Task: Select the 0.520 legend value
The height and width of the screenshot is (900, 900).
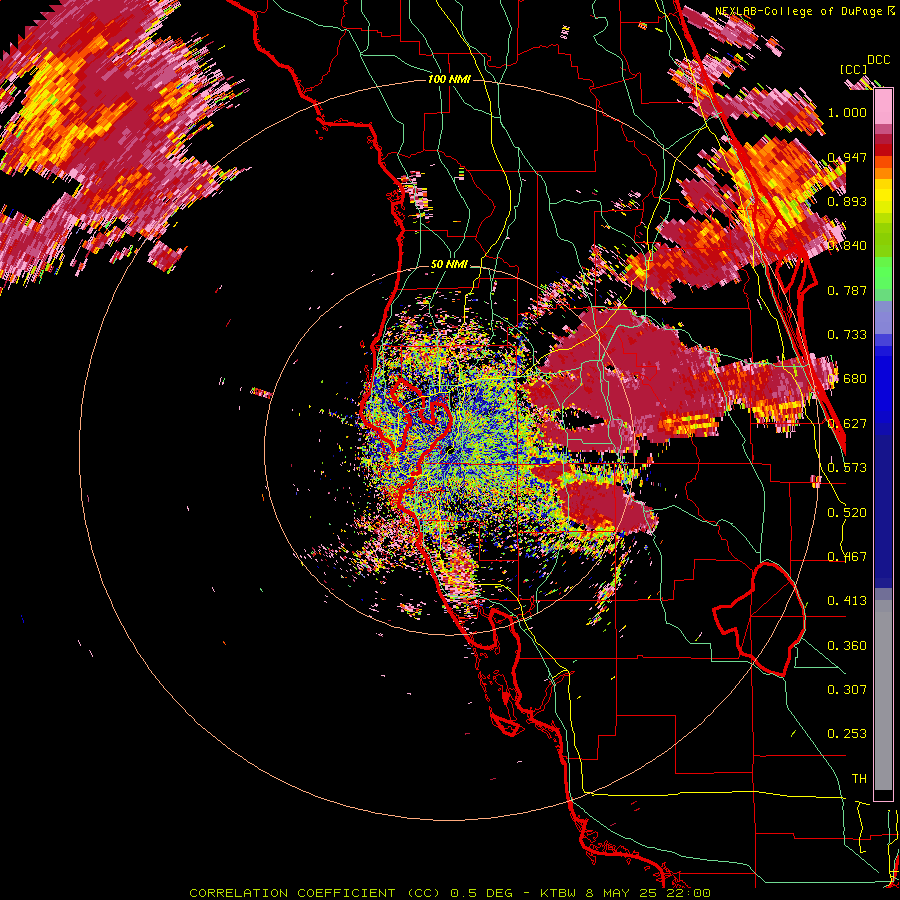Action: 847,513
